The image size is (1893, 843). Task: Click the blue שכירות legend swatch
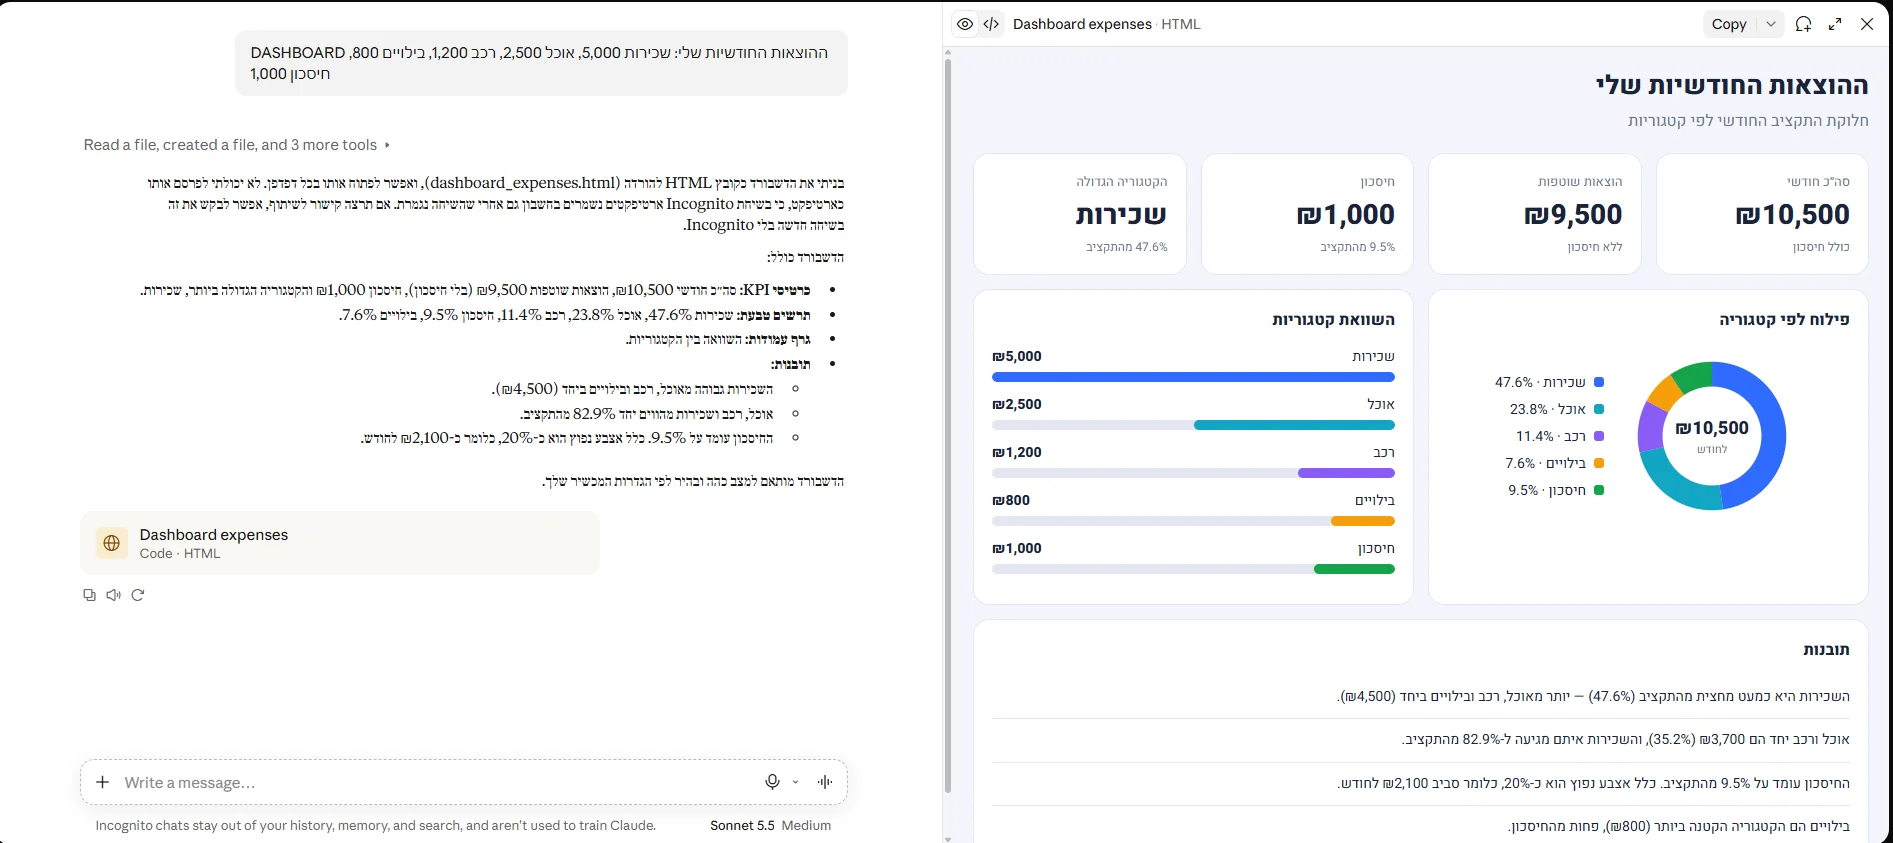point(1599,382)
